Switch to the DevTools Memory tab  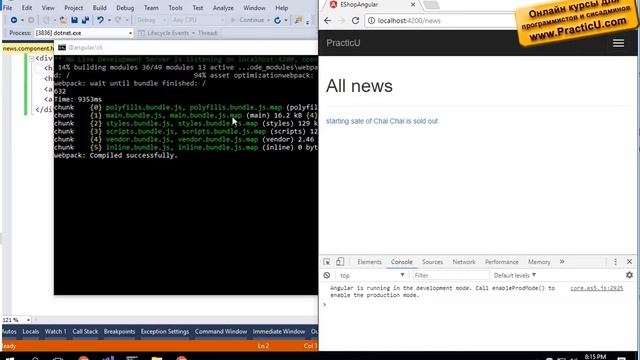(539, 262)
